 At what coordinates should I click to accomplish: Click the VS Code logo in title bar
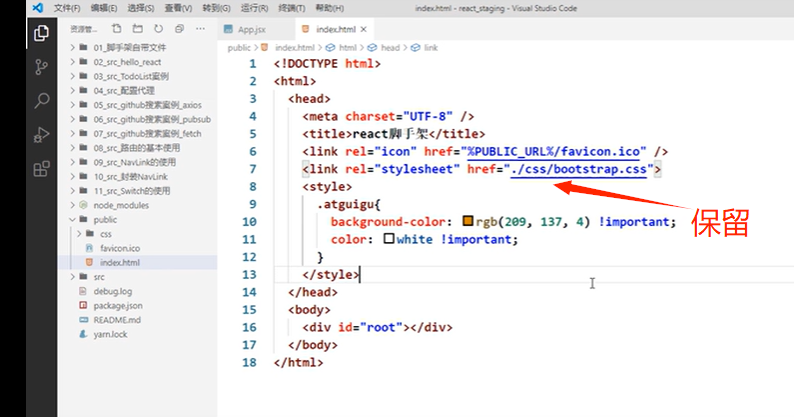click(x=37, y=8)
